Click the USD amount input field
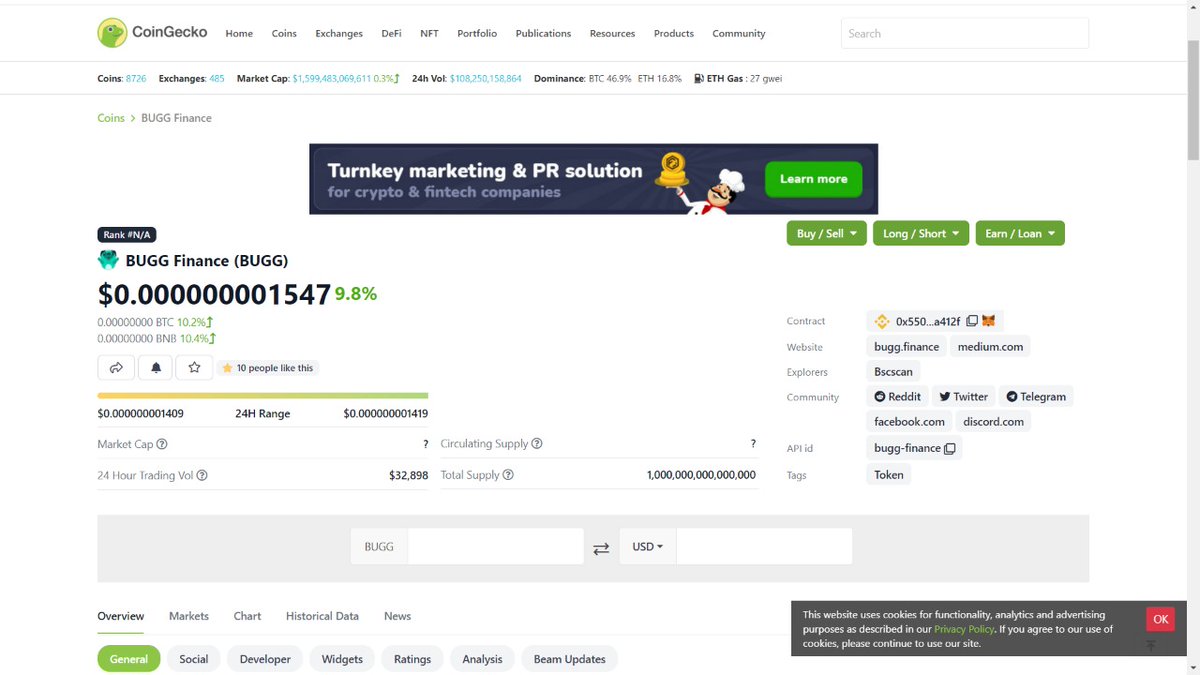This screenshot has height=675, width=1200. (764, 547)
